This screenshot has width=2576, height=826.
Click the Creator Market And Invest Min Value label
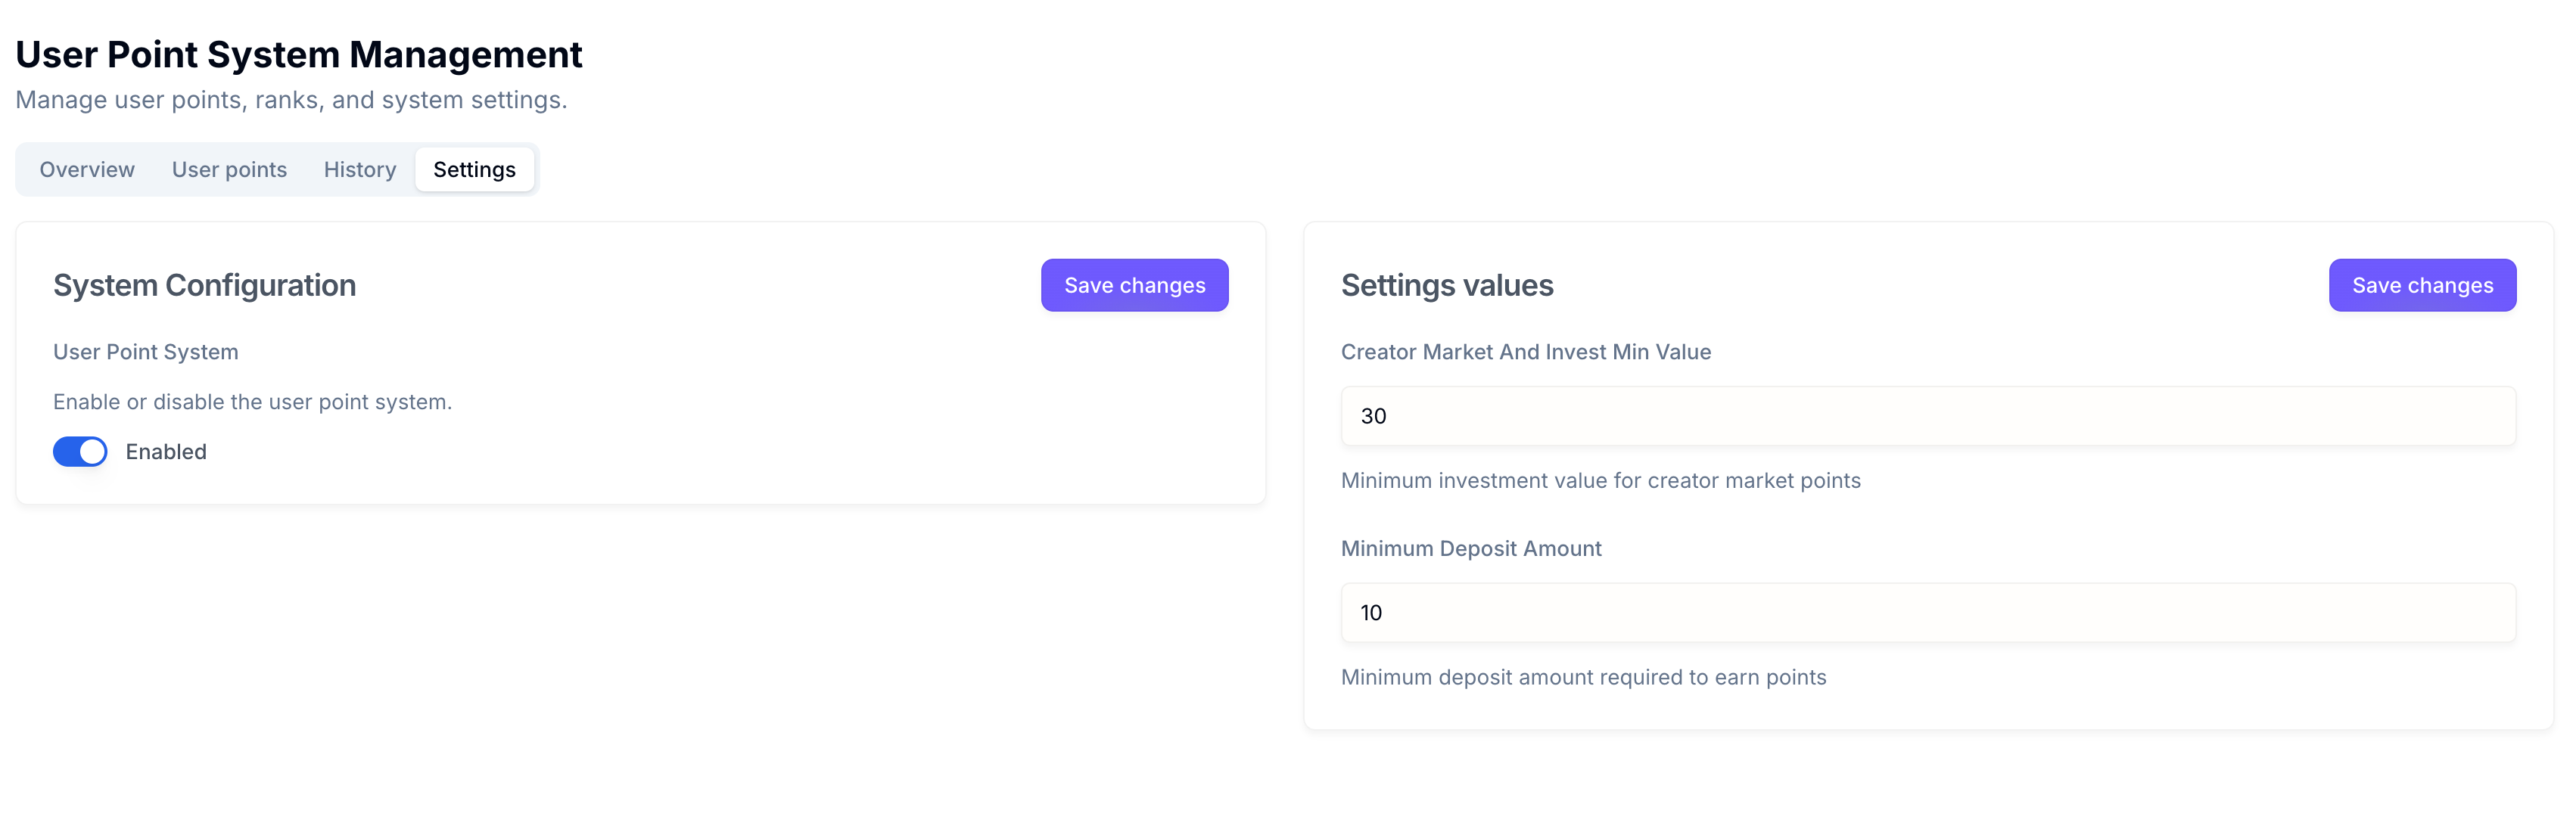pos(1525,352)
